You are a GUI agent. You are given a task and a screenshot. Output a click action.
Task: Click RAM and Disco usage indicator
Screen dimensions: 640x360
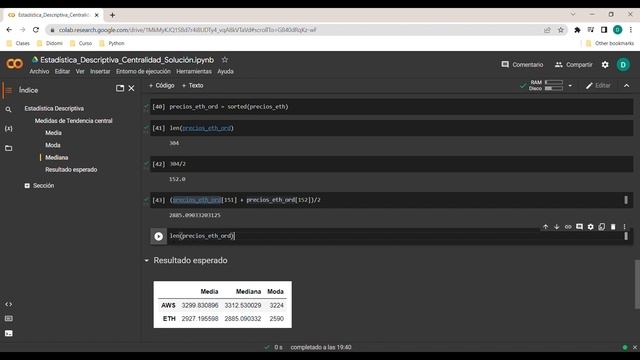click(546, 85)
